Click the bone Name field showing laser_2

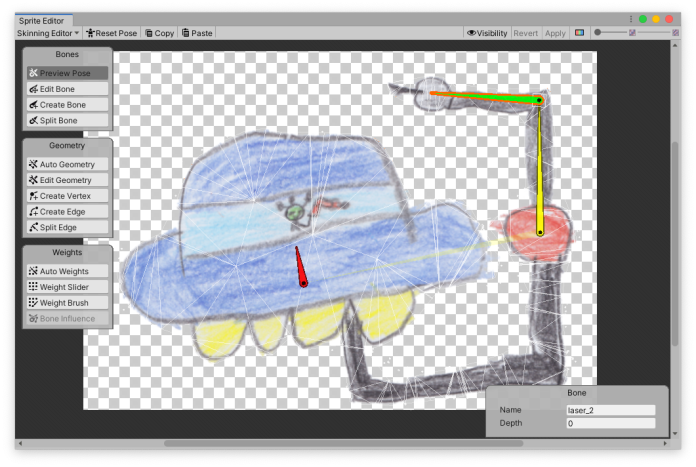(x=610, y=410)
